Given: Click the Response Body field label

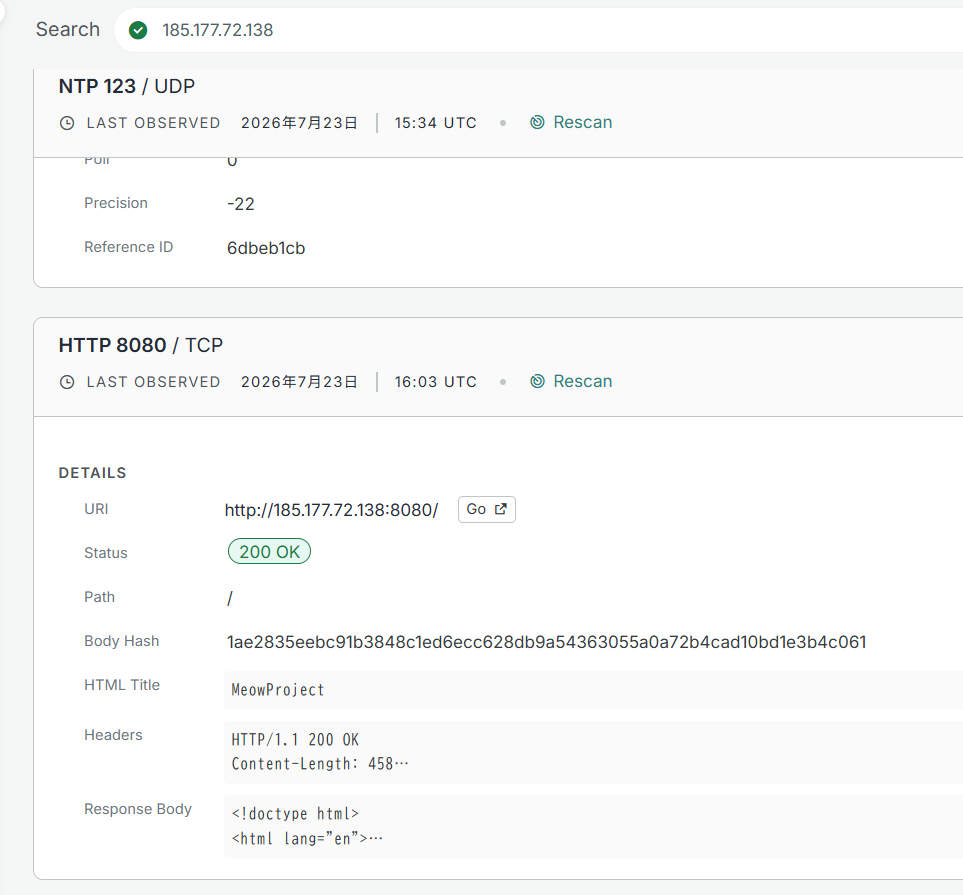Looking at the screenshot, I should tap(138, 809).
